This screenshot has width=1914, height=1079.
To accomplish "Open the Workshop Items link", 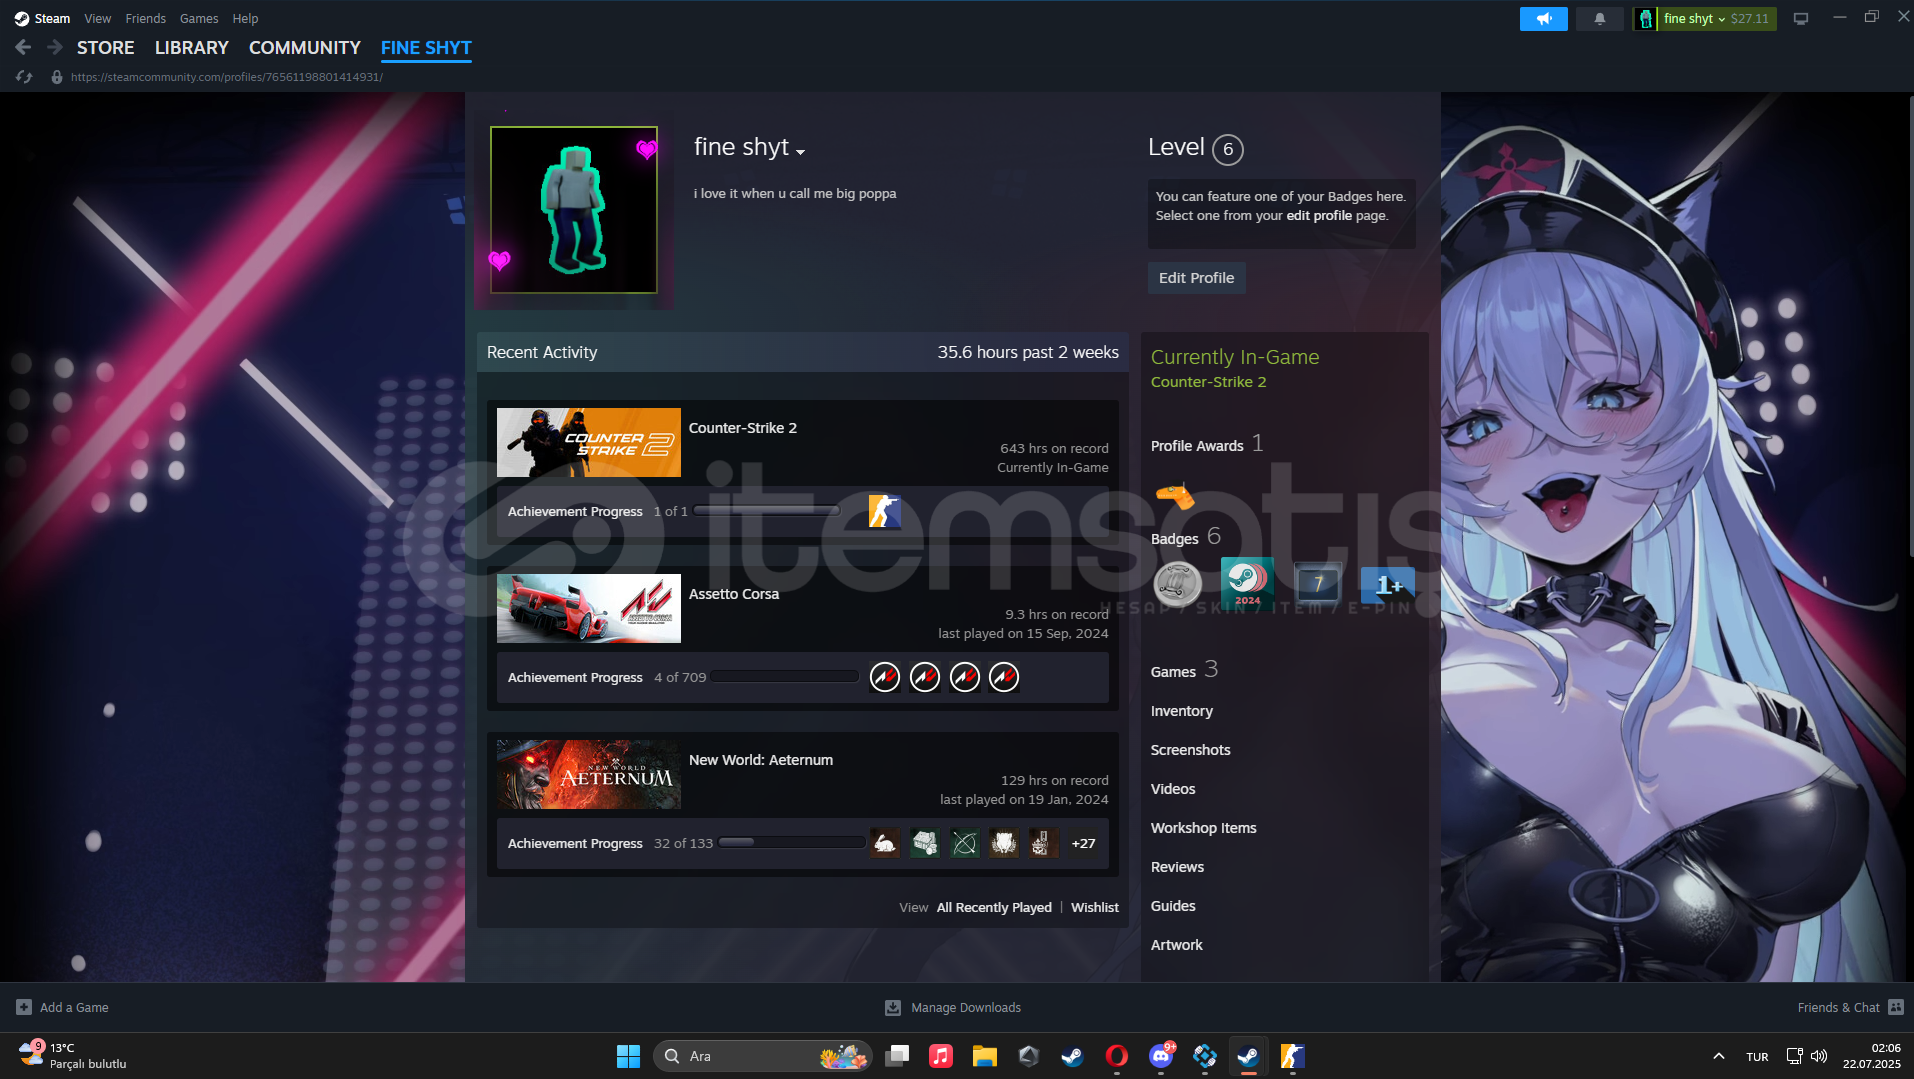I will click(x=1203, y=828).
